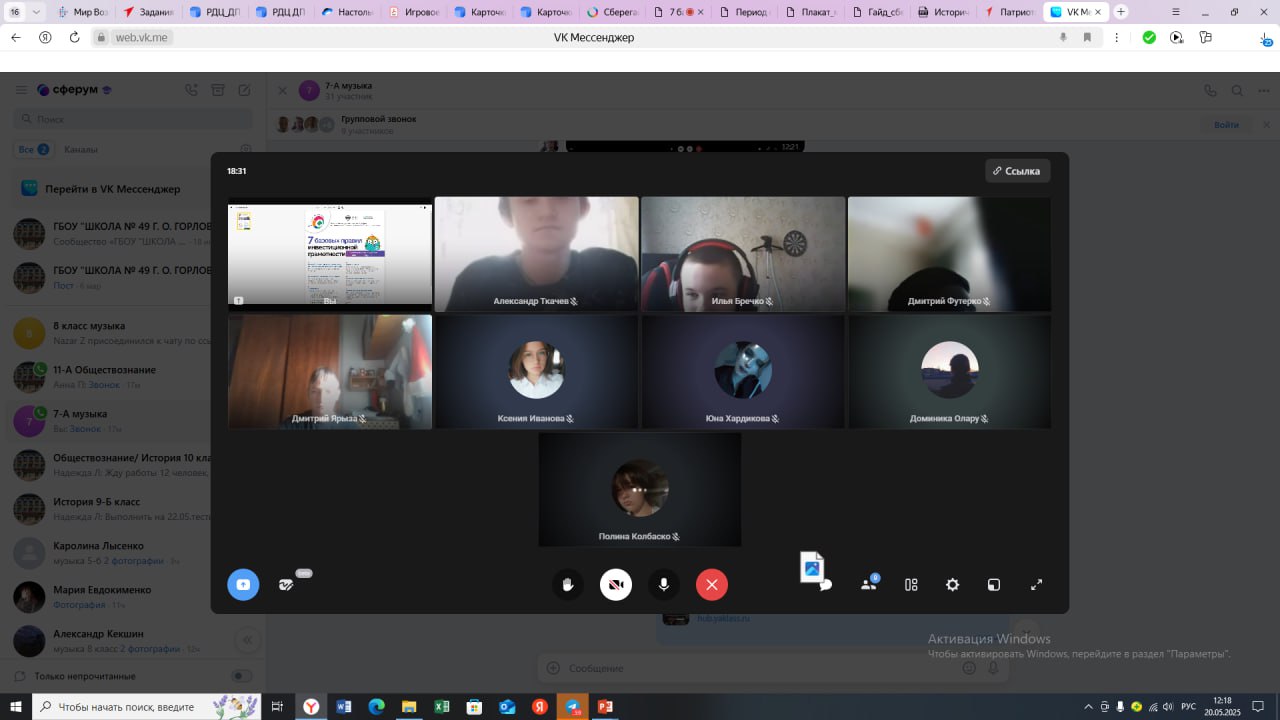Select Александр Ткачев video tile
Image resolution: width=1280 pixels, height=720 pixels.
[536, 254]
